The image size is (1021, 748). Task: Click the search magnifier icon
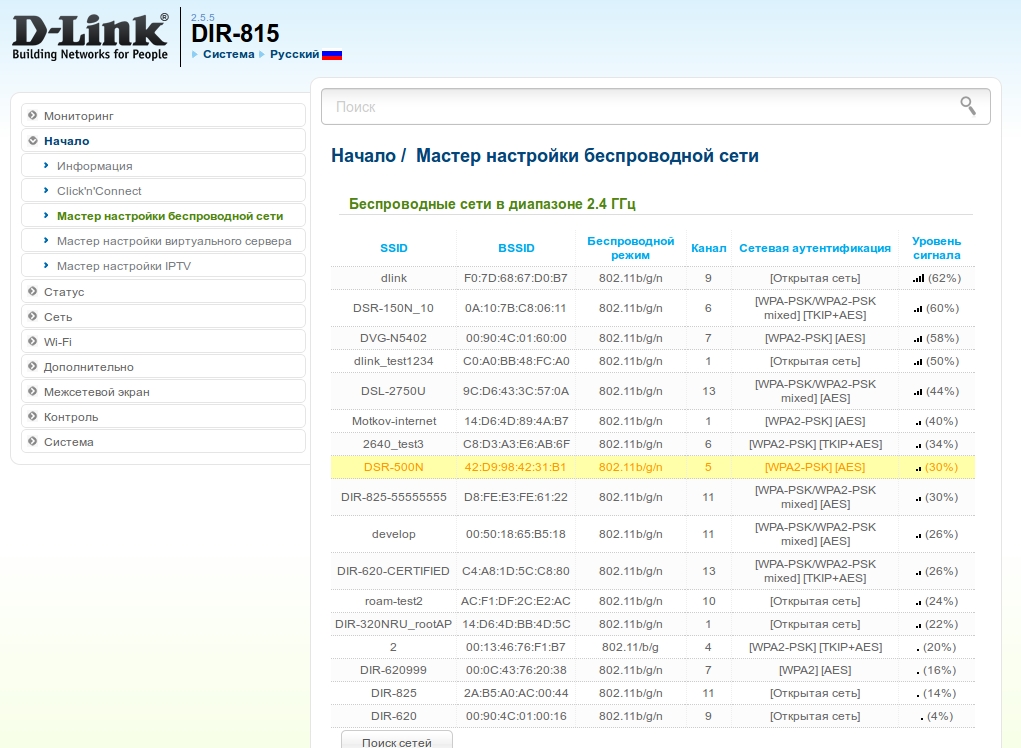click(967, 105)
